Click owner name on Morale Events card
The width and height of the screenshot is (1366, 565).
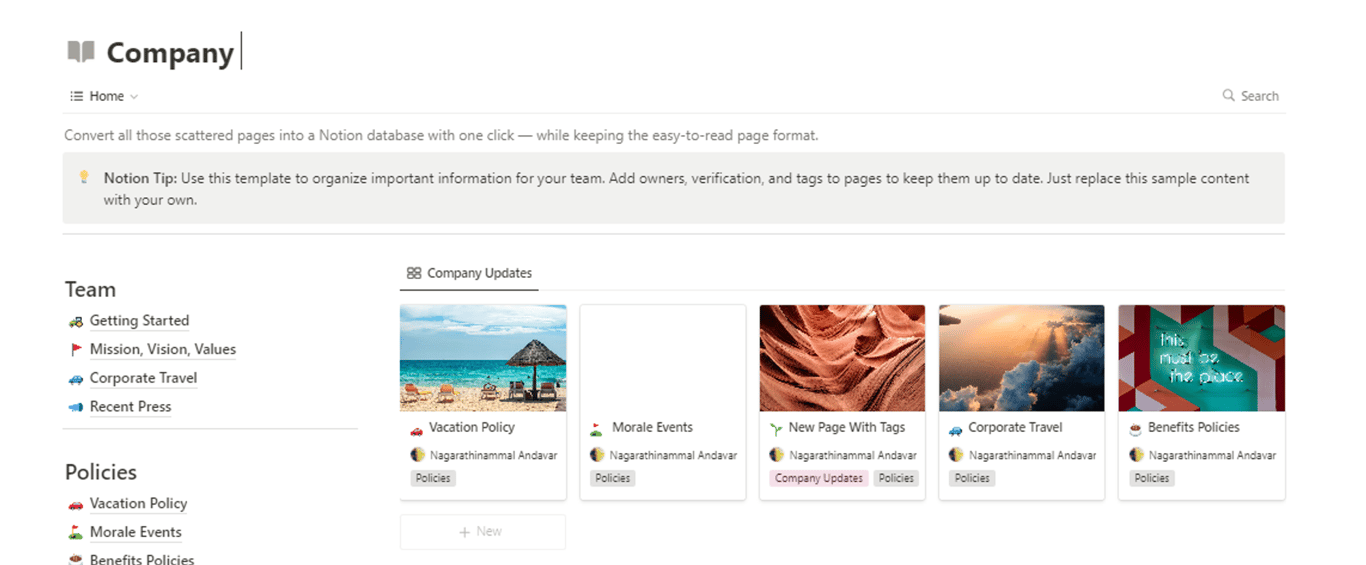[x=673, y=455]
